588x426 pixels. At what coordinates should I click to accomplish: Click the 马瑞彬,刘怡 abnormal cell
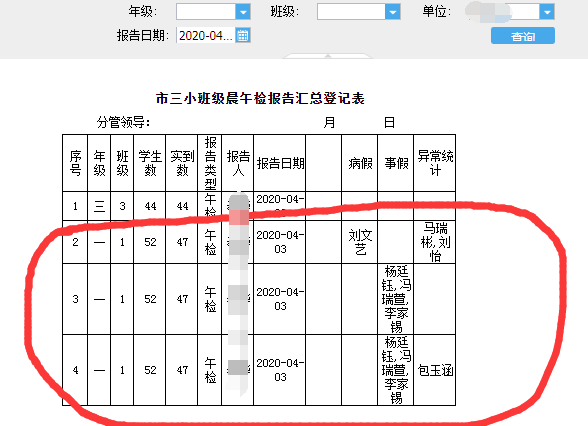pyautogui.click(x=435, y=242)
